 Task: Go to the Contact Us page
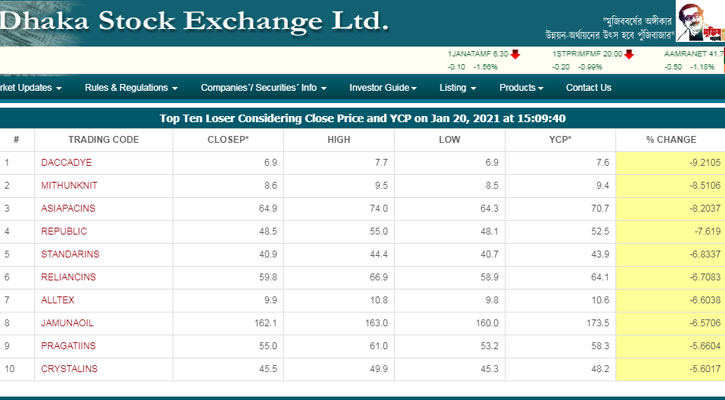[x=588, y=88]
